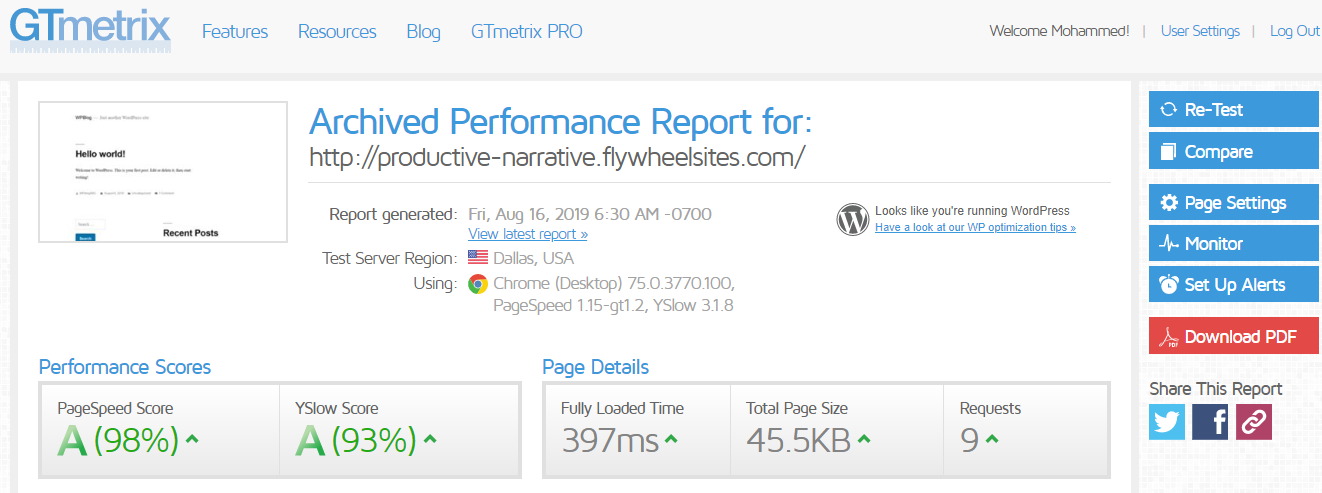This screenshot has width=1322, height=493.
Task: Click the YSlow Score A (93%)
Action: click(356, 440)
